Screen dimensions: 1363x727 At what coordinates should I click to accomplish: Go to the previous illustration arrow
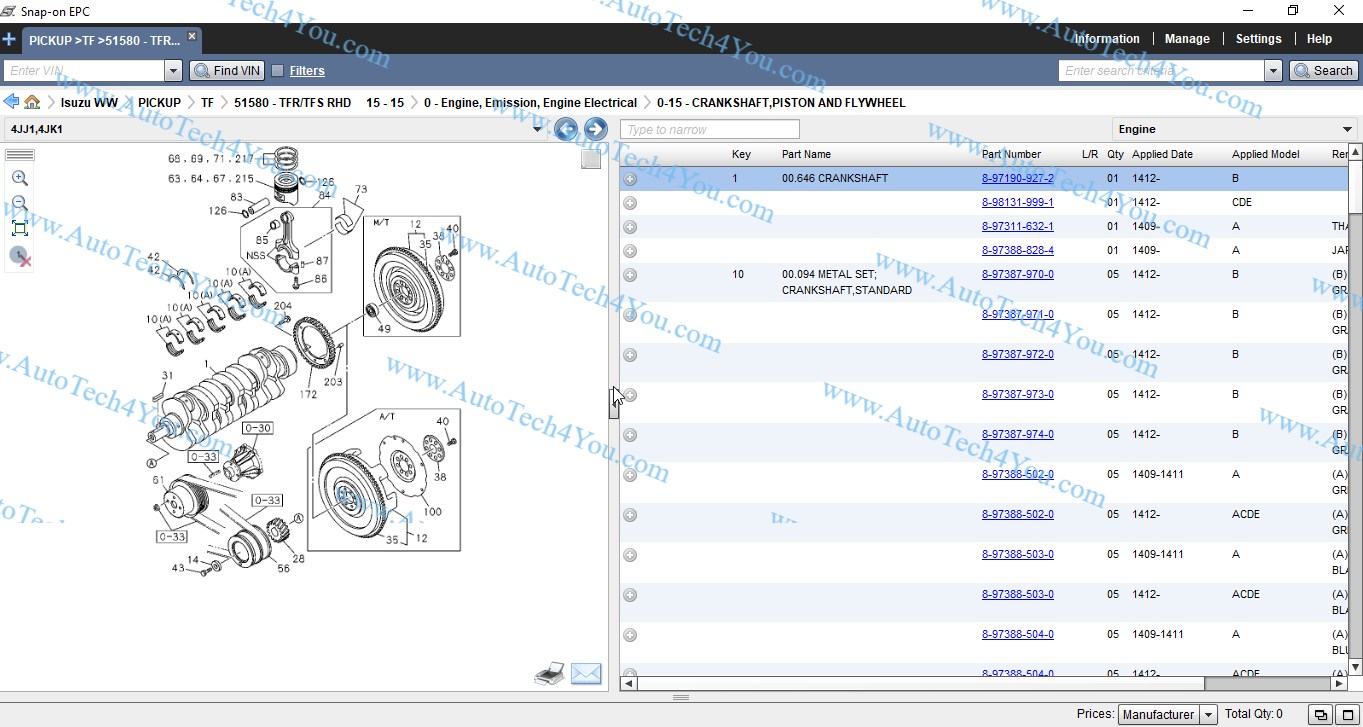[x=566, y=129]
